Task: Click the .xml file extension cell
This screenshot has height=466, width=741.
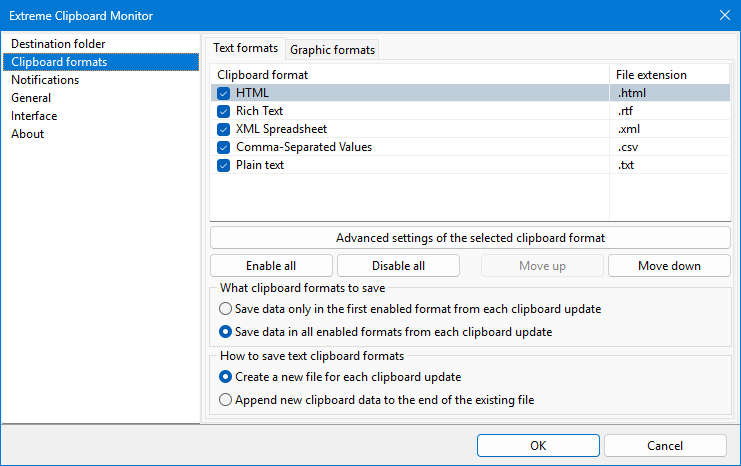Action: (x=669, y=129)
